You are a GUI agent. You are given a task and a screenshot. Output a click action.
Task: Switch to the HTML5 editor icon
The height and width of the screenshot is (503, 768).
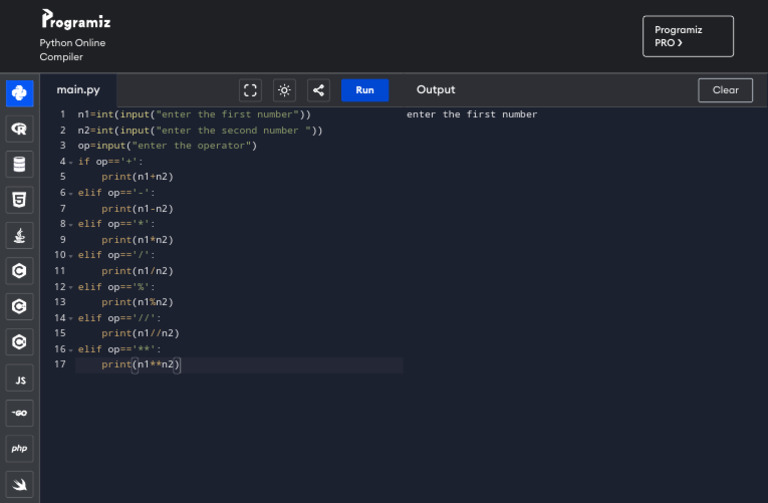[19, 200]
